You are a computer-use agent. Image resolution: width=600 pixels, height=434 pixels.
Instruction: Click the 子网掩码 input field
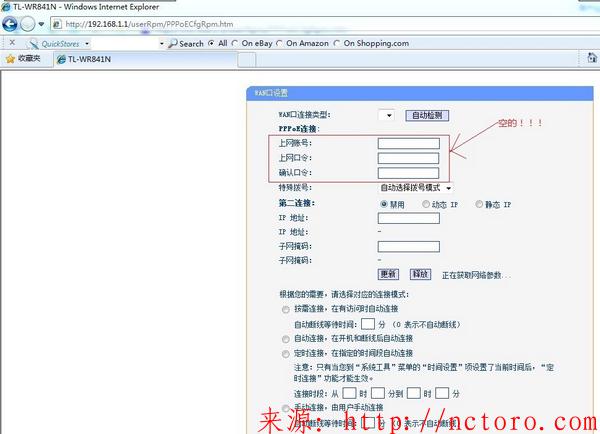(409, 246)
